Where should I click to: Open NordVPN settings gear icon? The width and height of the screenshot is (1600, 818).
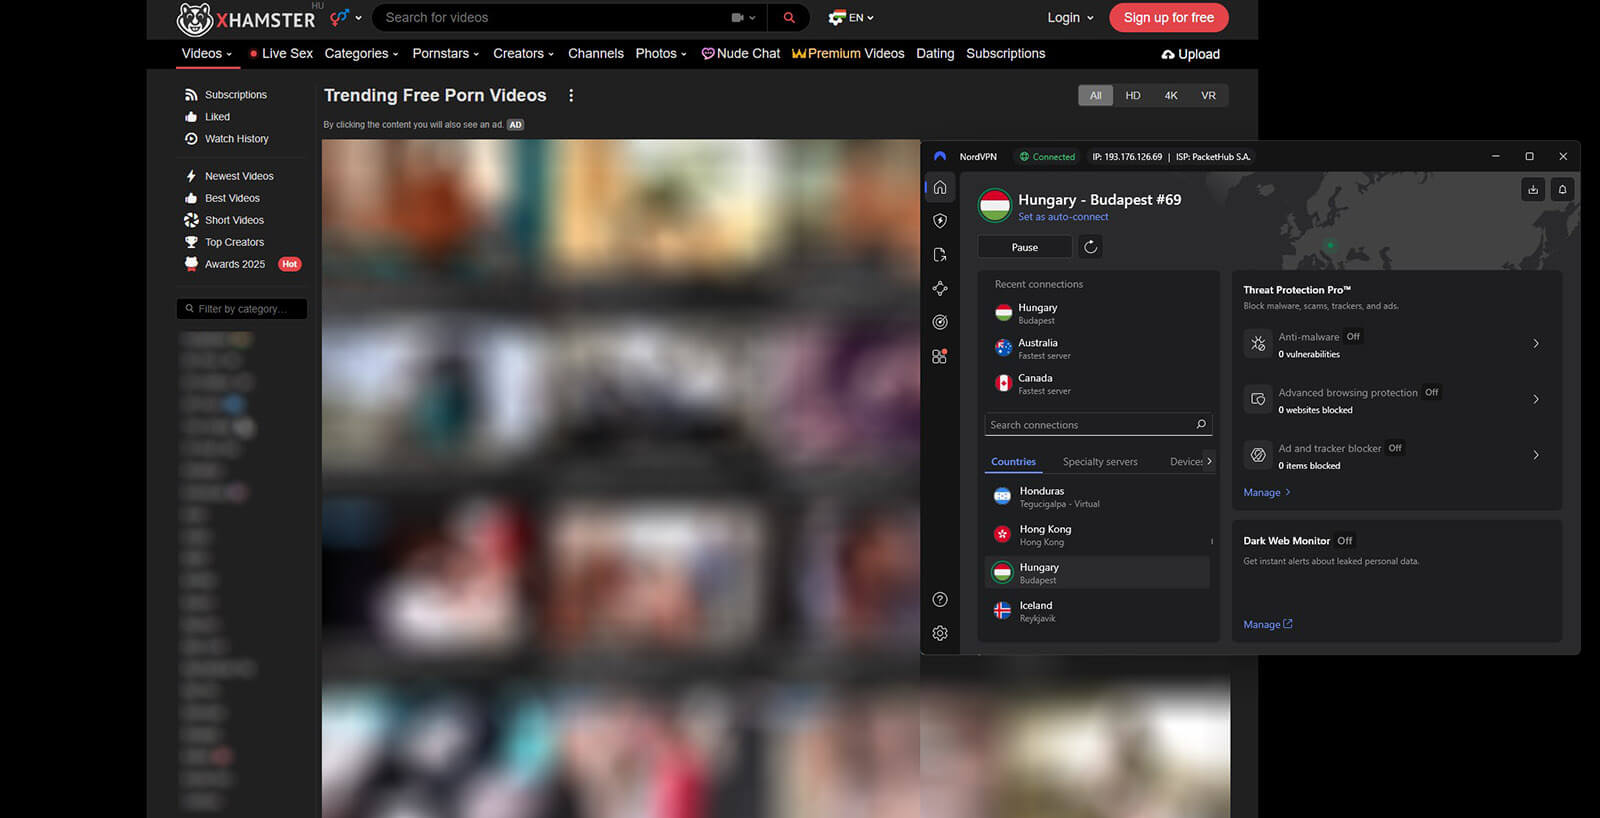[940, 633]
